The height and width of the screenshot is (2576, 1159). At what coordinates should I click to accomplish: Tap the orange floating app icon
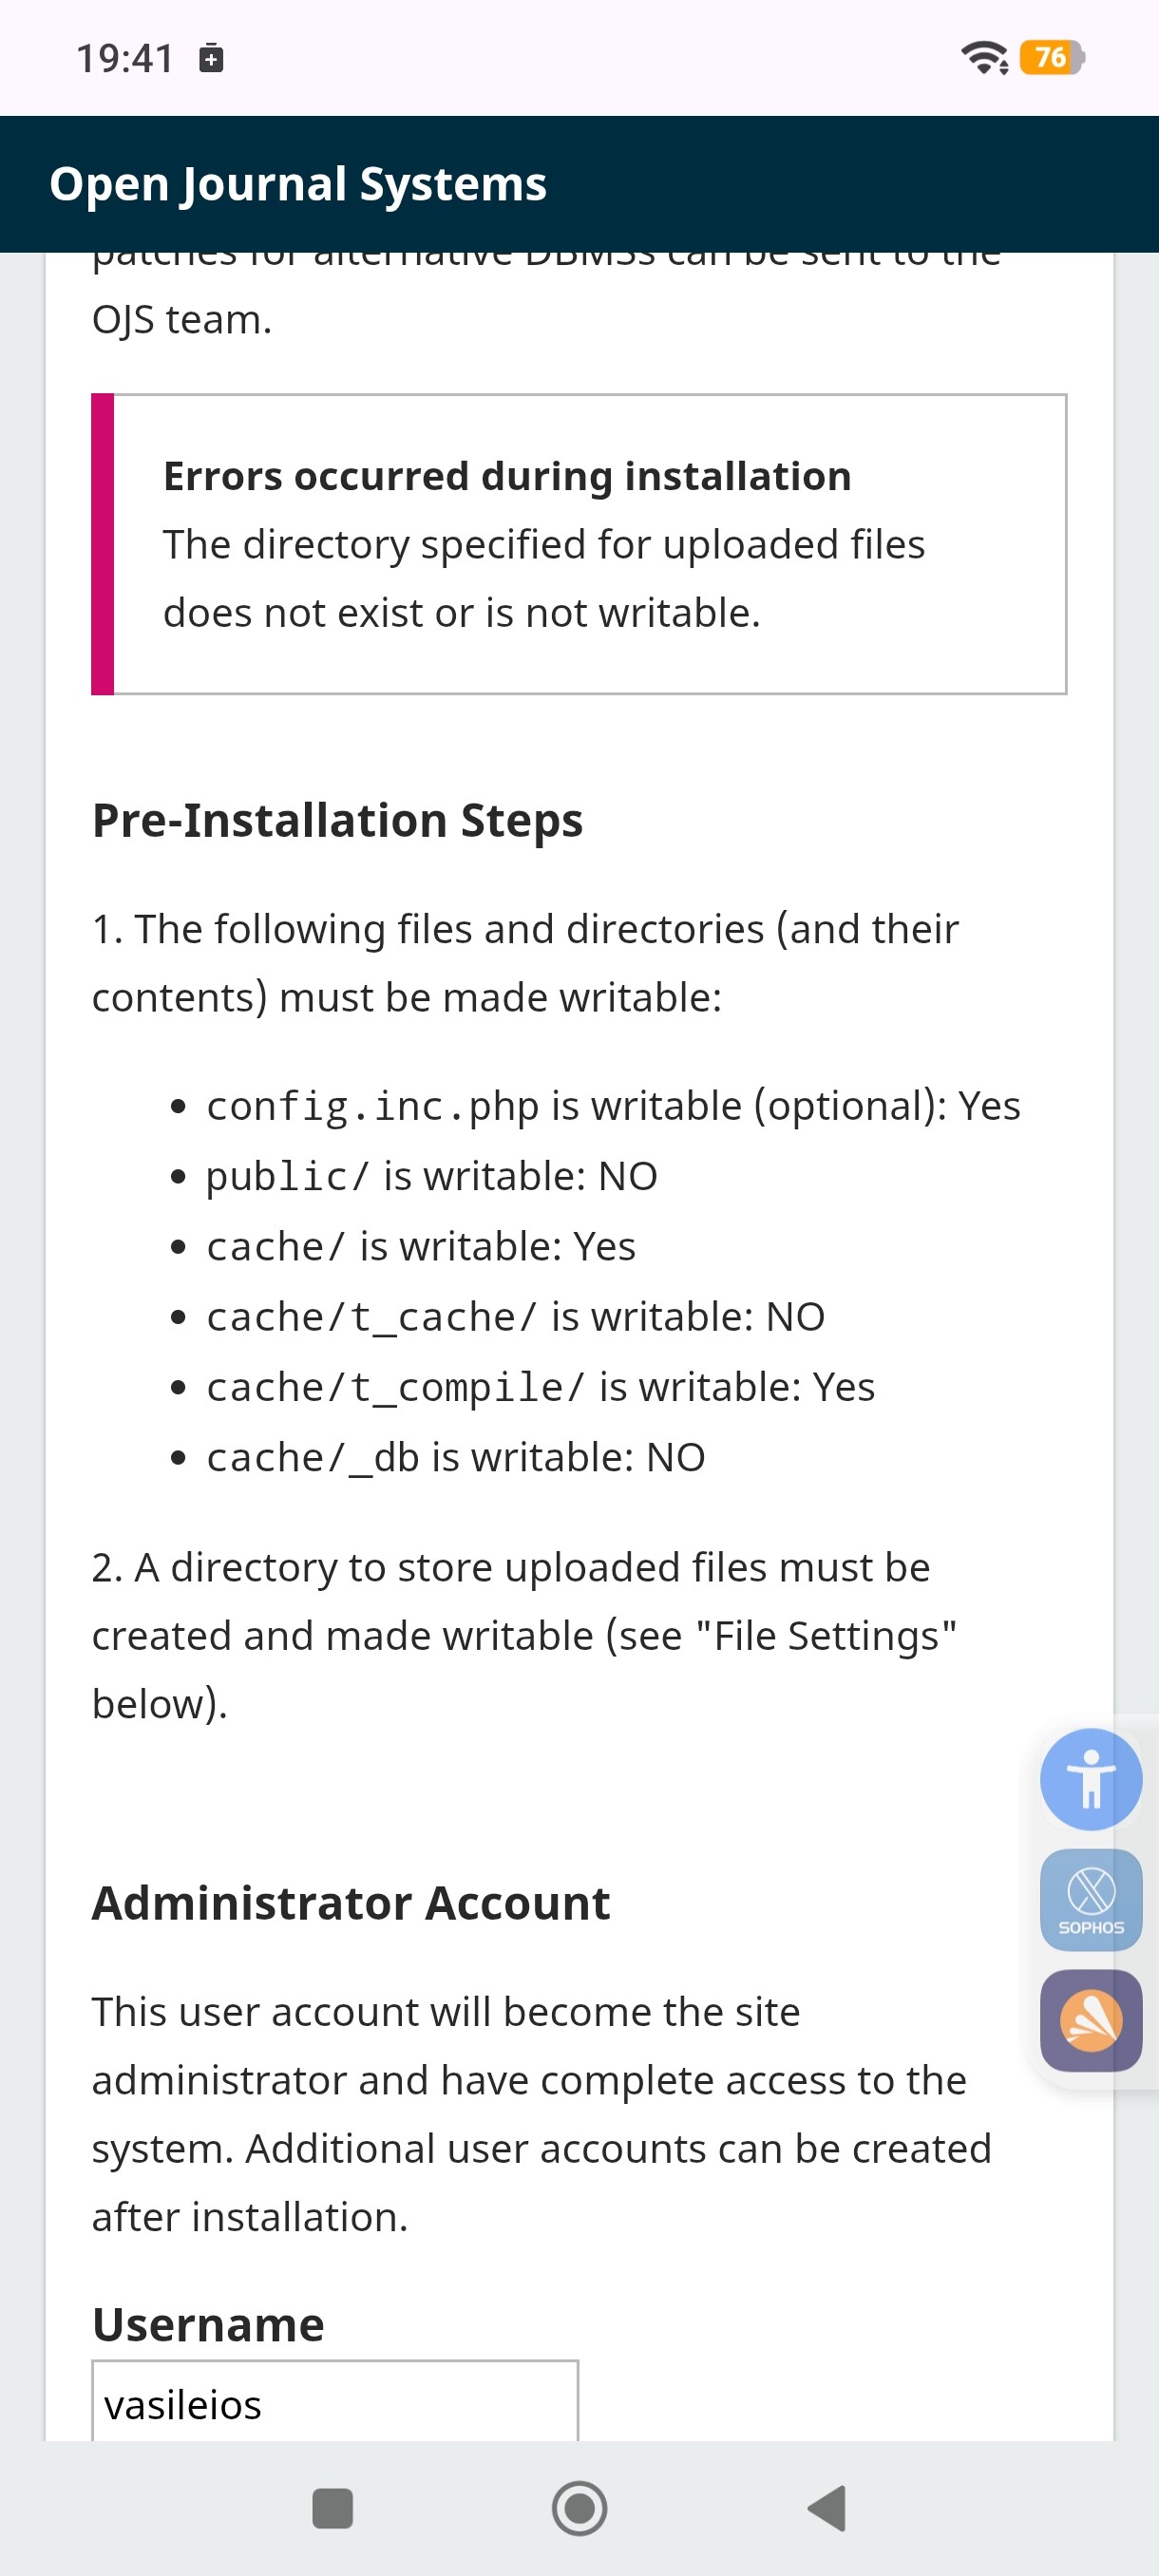1090,2020
